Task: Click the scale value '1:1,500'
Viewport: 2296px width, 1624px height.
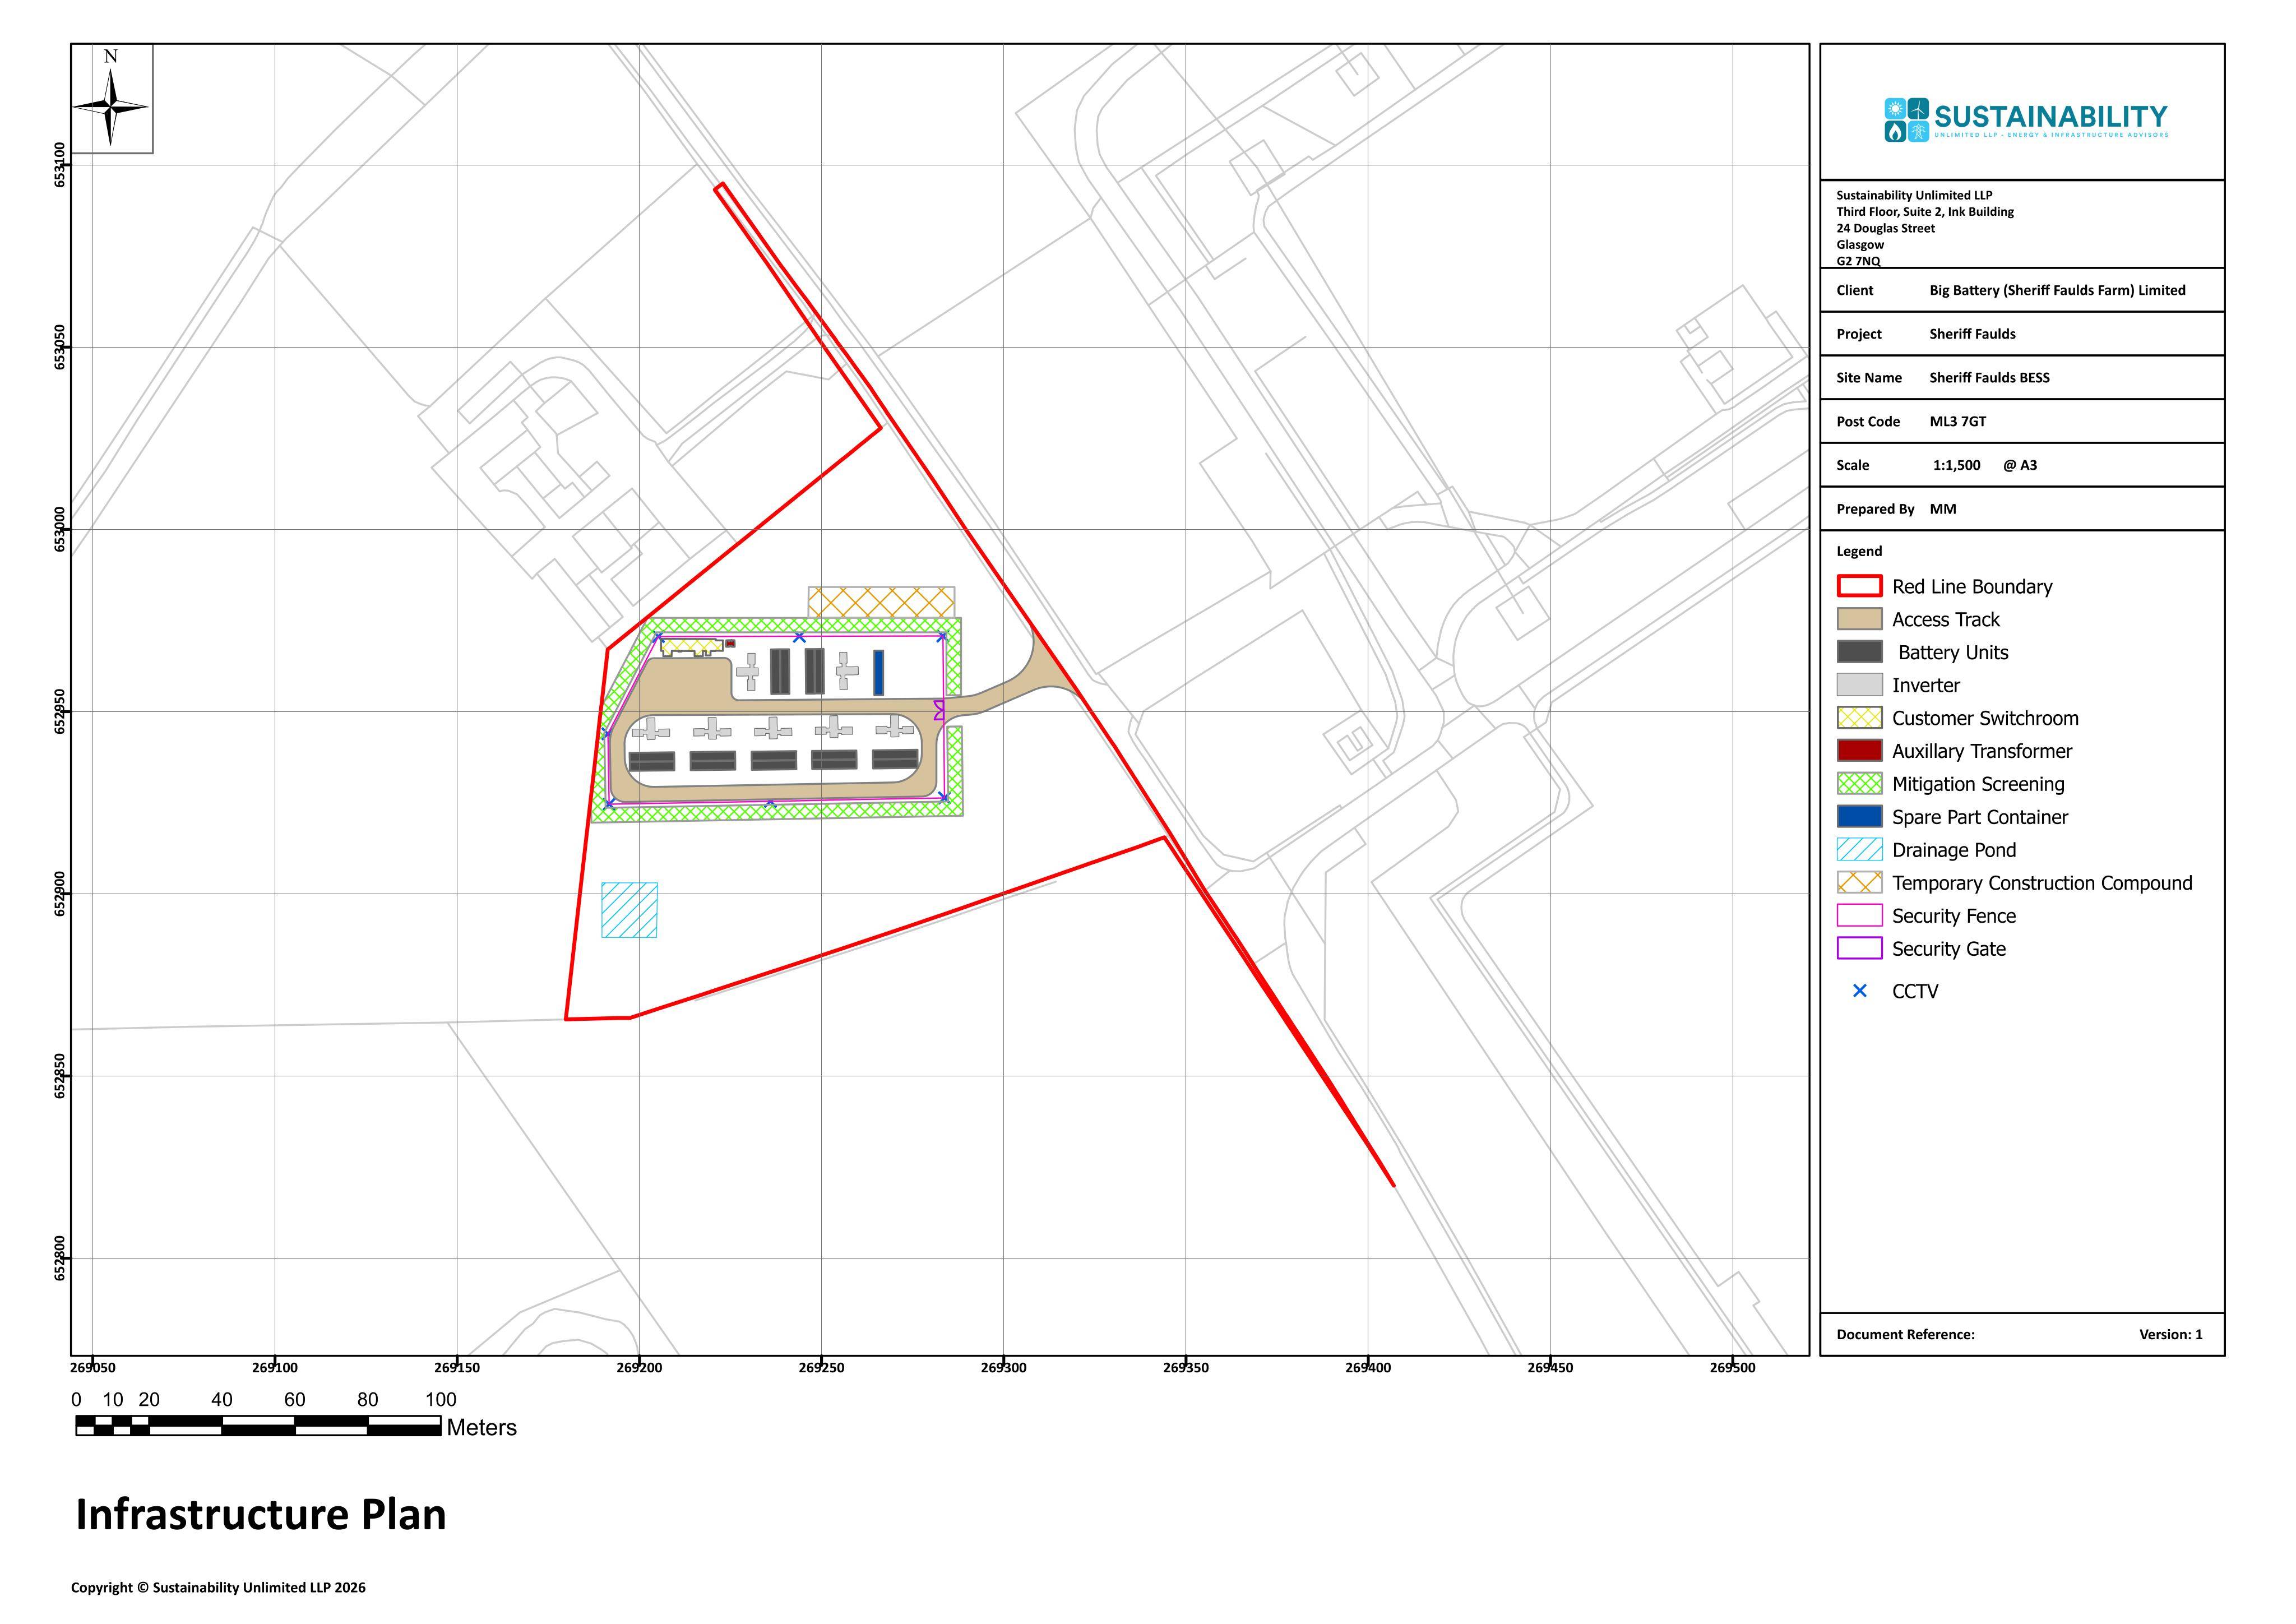Action: coord(1956,465)
